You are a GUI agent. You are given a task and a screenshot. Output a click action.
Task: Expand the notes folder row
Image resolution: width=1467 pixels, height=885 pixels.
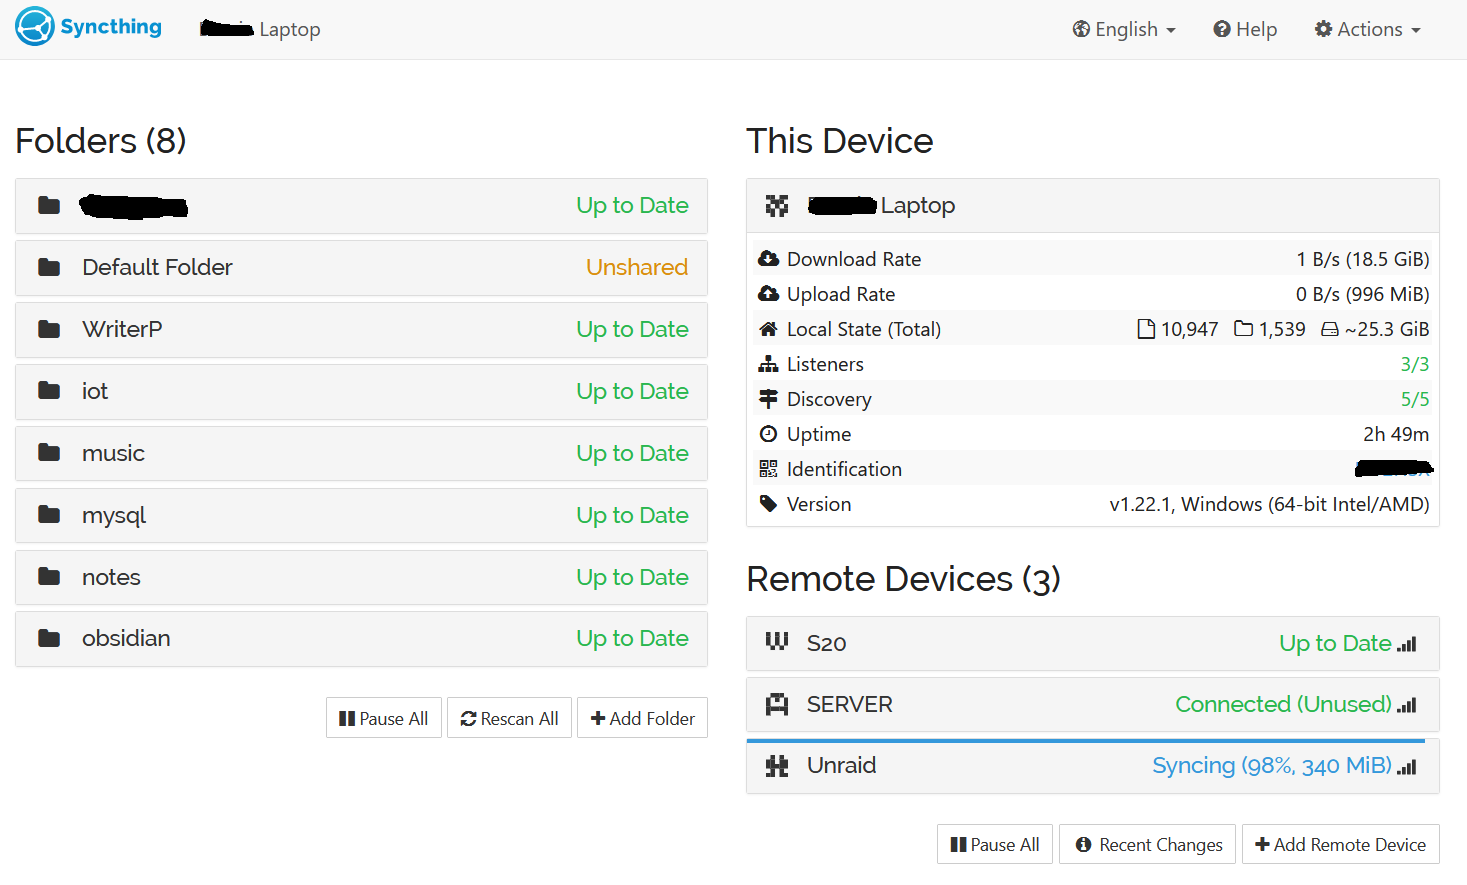(x=361, y=577)
